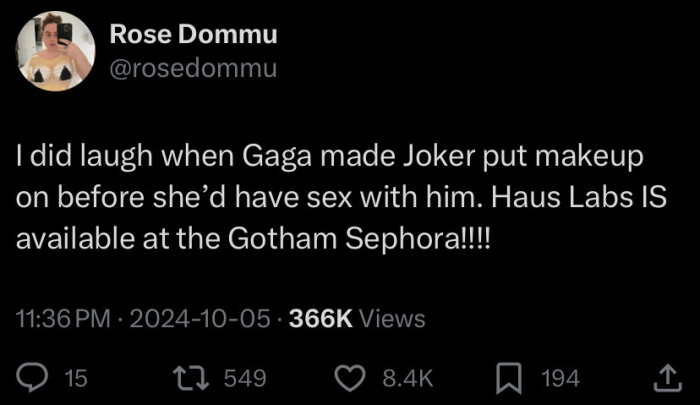Open the share menu via the upload arrow icon
Screen dimensions: 700x405
(667, 377)
